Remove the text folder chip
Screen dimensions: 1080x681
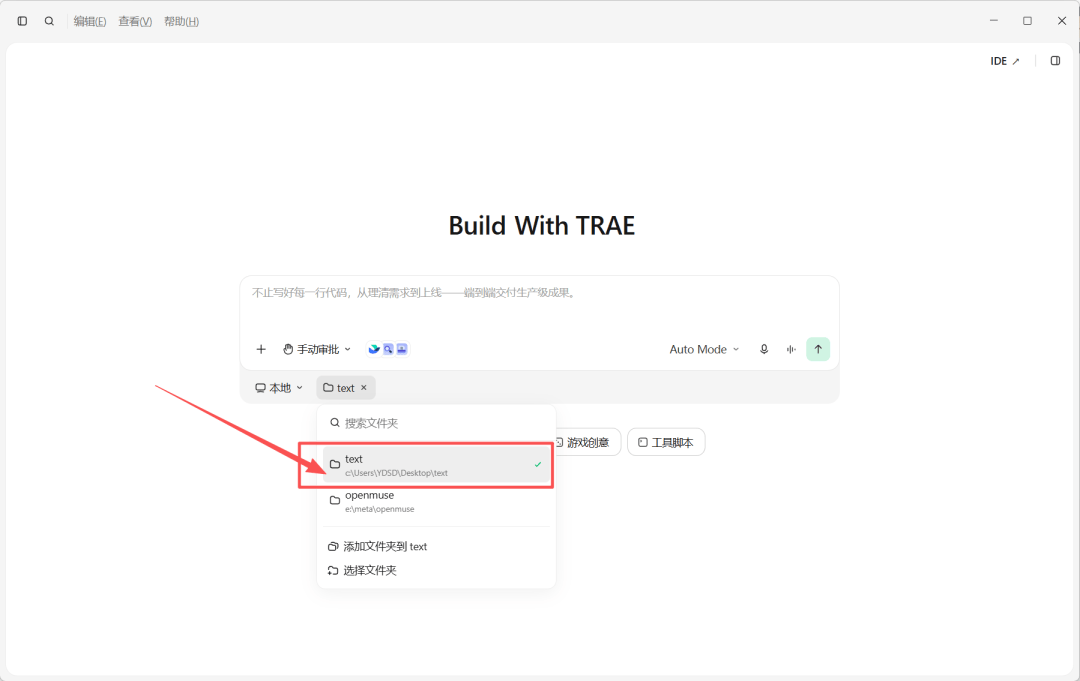[364, 388]
